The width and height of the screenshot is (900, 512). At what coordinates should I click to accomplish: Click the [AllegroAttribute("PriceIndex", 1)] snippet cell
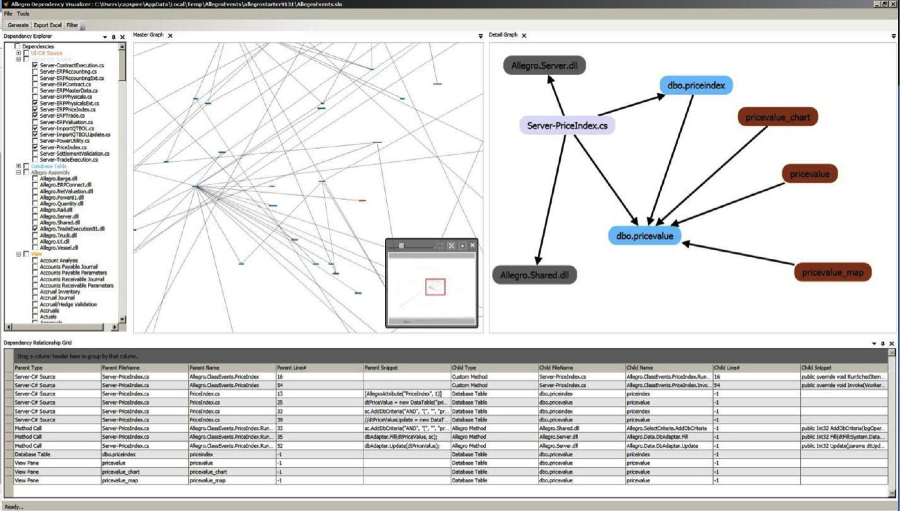[x=406, y=394]
